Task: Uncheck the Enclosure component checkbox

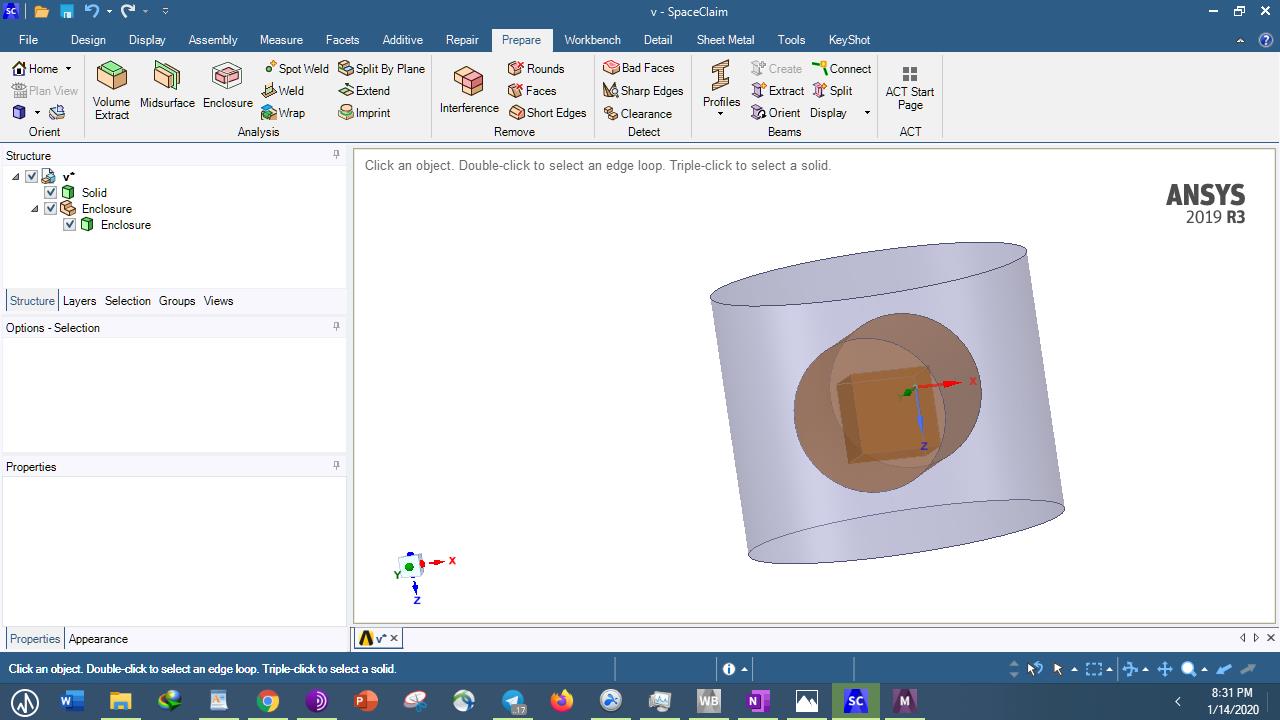Action: tap(51, 209)
